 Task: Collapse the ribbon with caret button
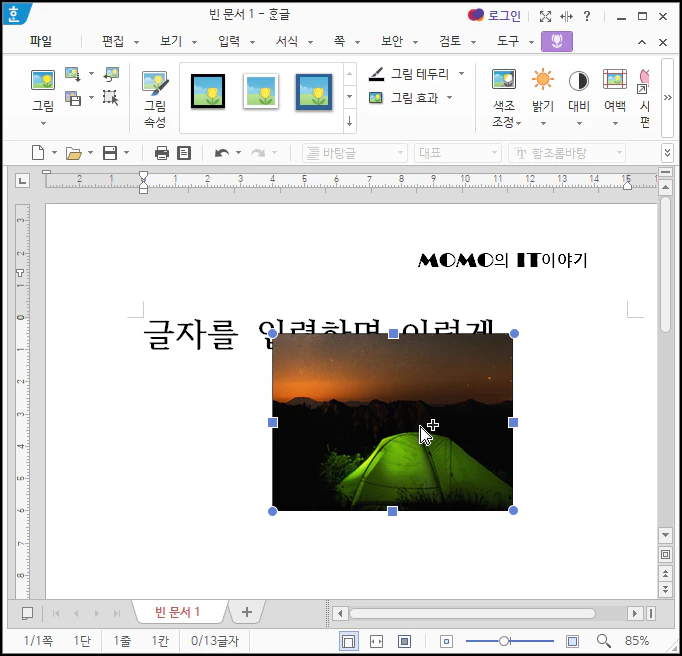[642, 42]
